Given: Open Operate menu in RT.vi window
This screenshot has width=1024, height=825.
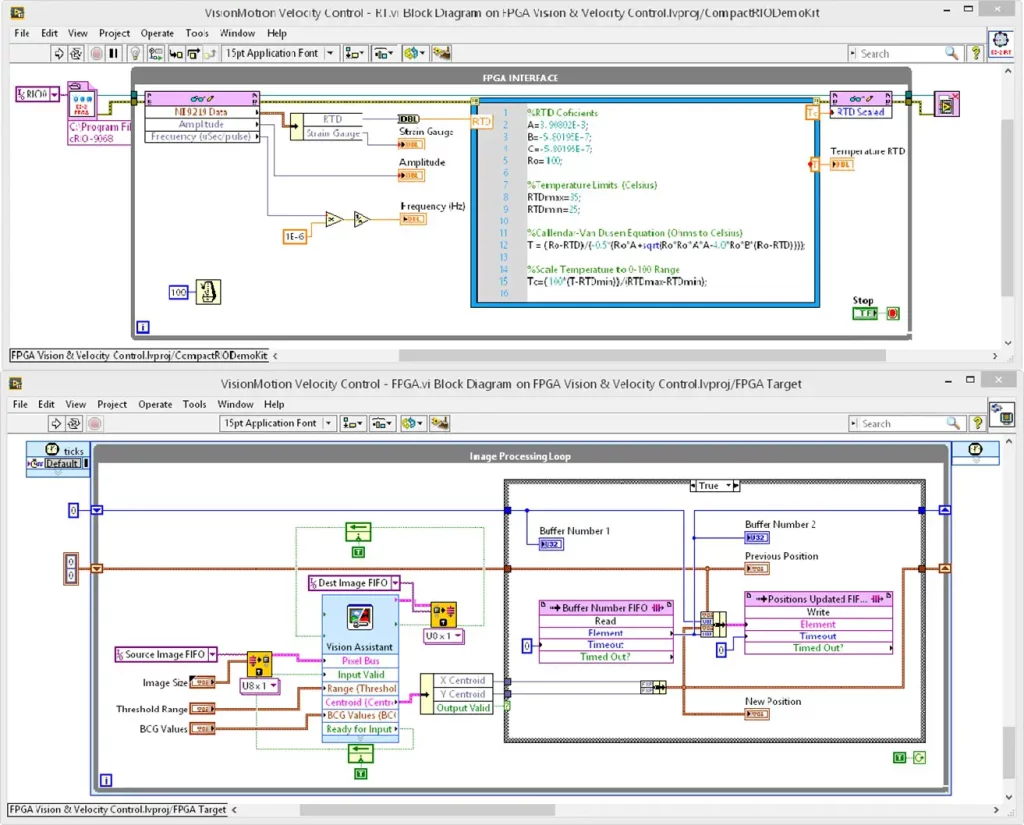Looking at the screenshot, I should tap(157, 33).
